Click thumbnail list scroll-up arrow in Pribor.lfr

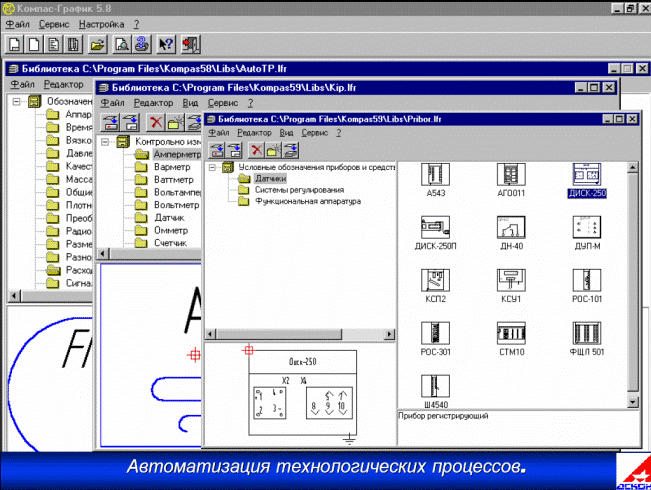point(632,168)
